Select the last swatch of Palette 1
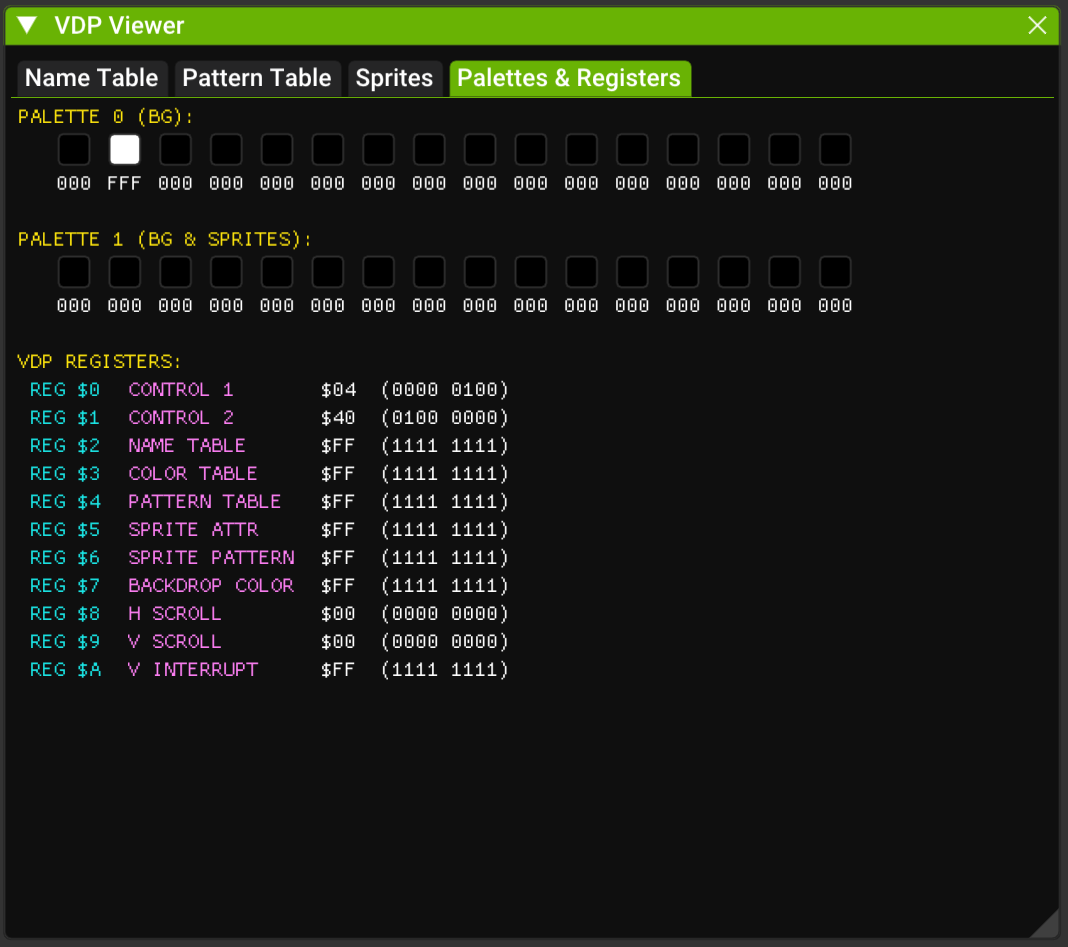1068x947 pixels. (x=835, y=272)
